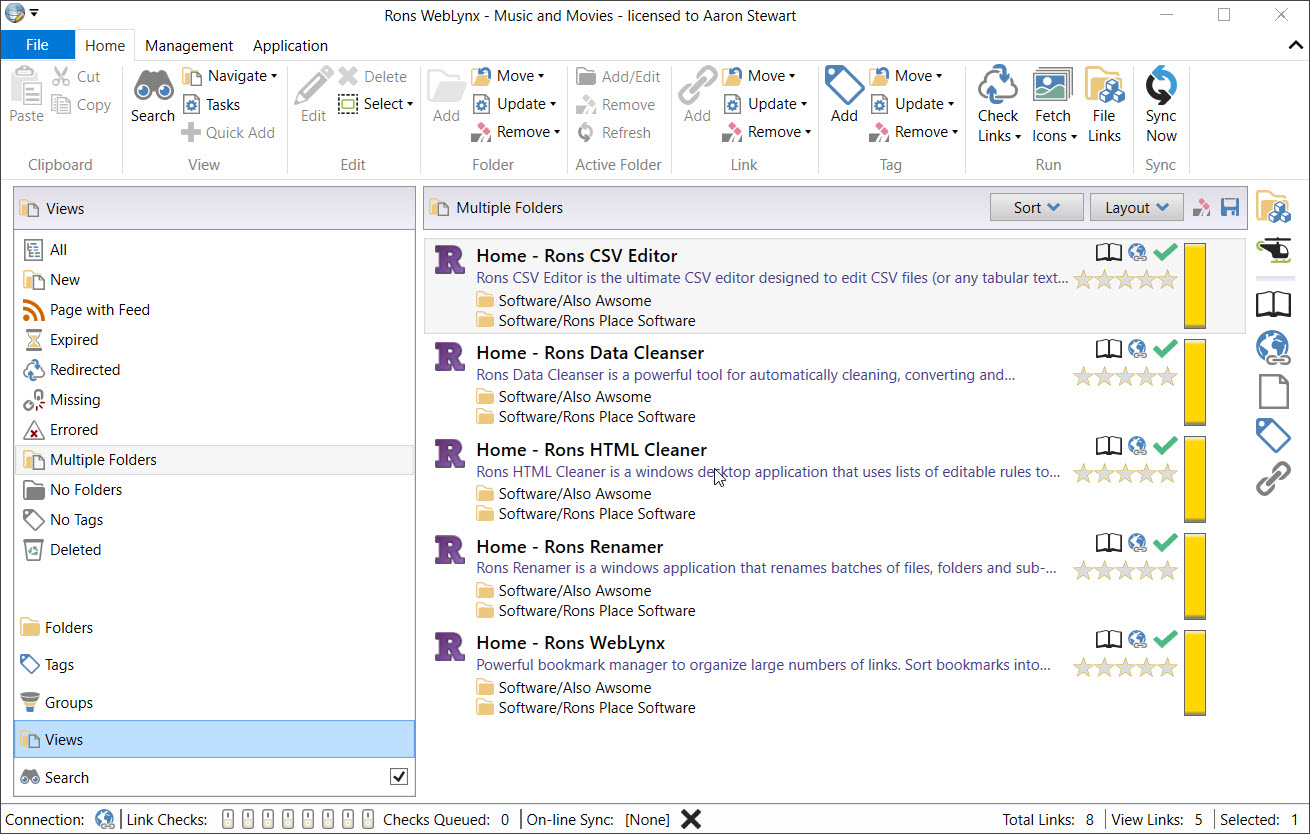
Task: Toggle the Search panel checkbox
Action: (x=398, y=777)
